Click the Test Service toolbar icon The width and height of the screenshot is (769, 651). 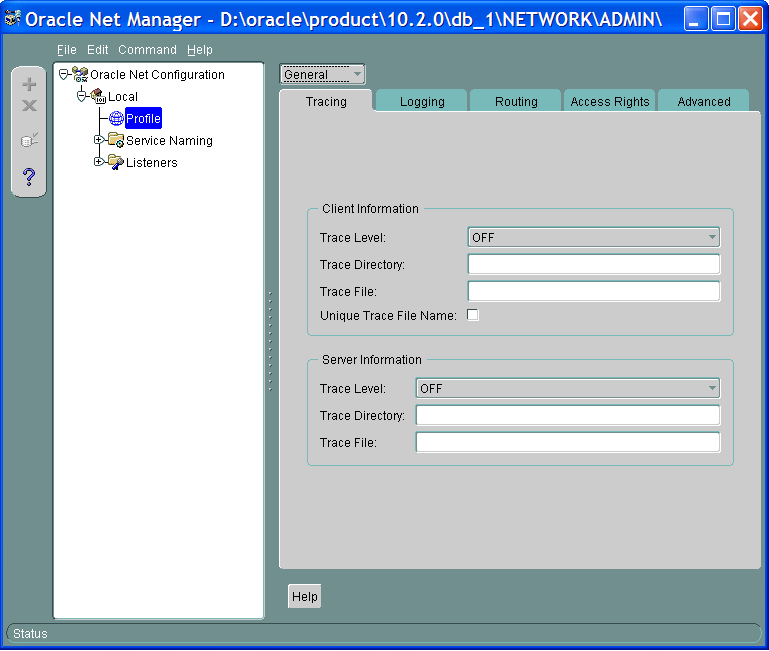29,140
